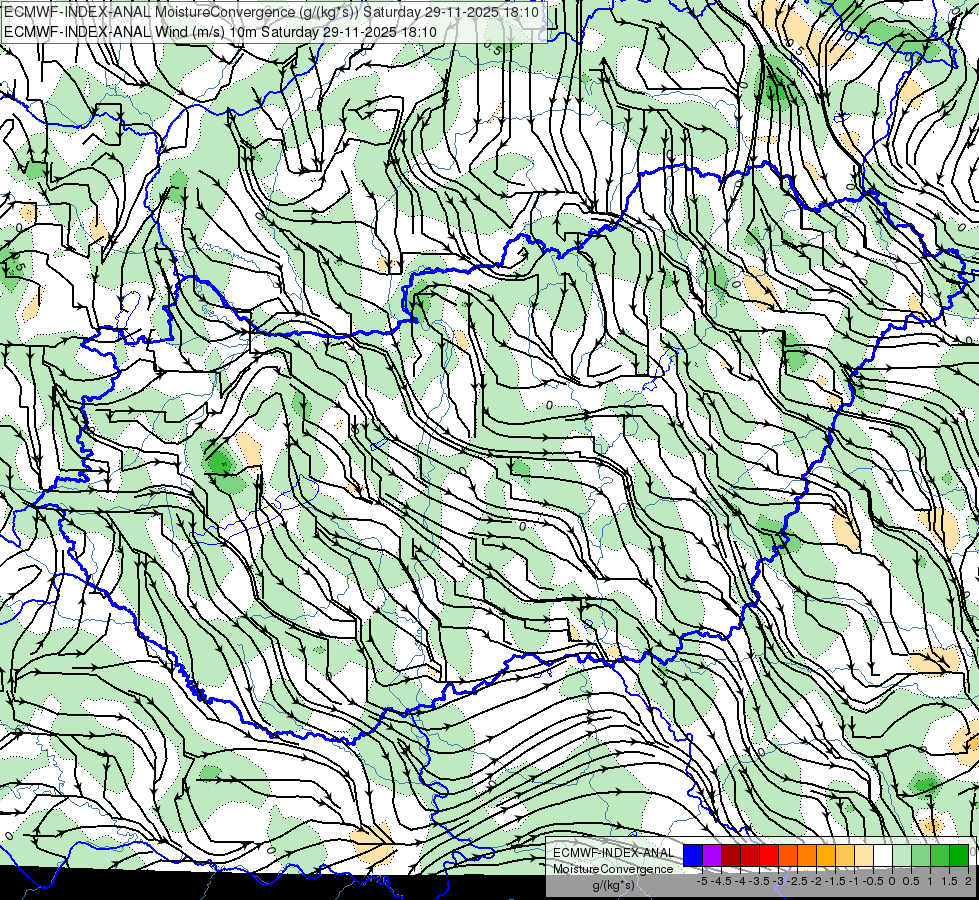Click the MoistureConvergence label in the legend

pyautogui.click(x=613, y=869)
